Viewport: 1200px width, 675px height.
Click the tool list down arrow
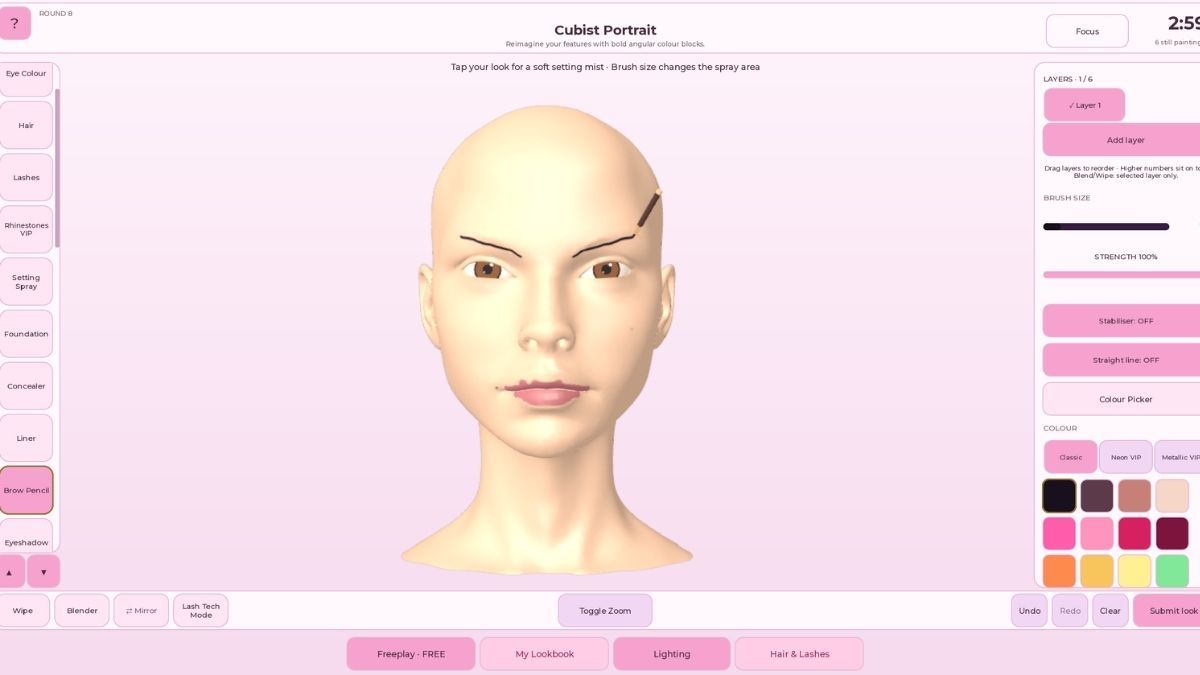[43, 572]
